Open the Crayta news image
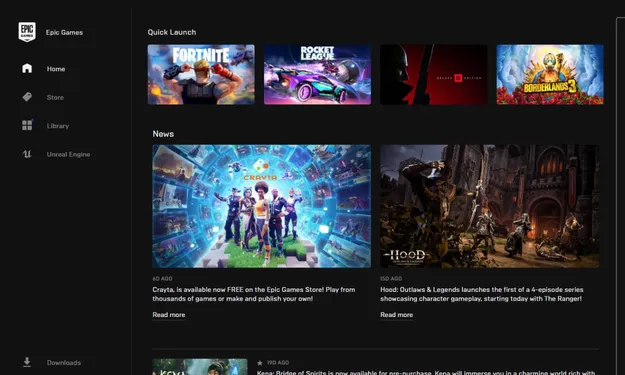Screen dimensions: 625x375 (261, 206)
